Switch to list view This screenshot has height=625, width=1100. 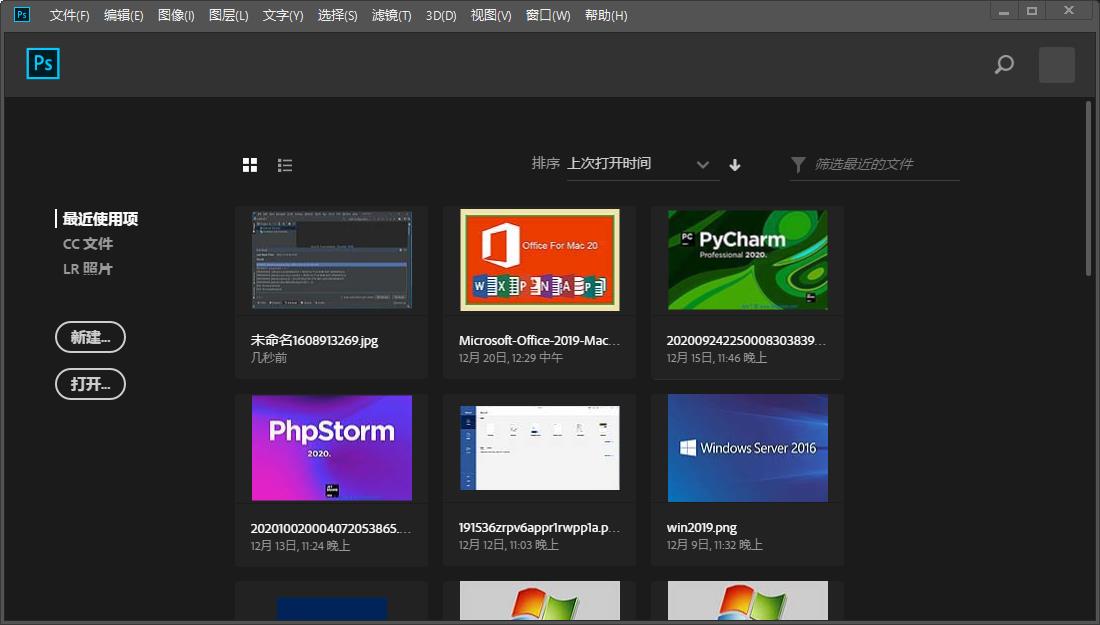click(285, 165)
